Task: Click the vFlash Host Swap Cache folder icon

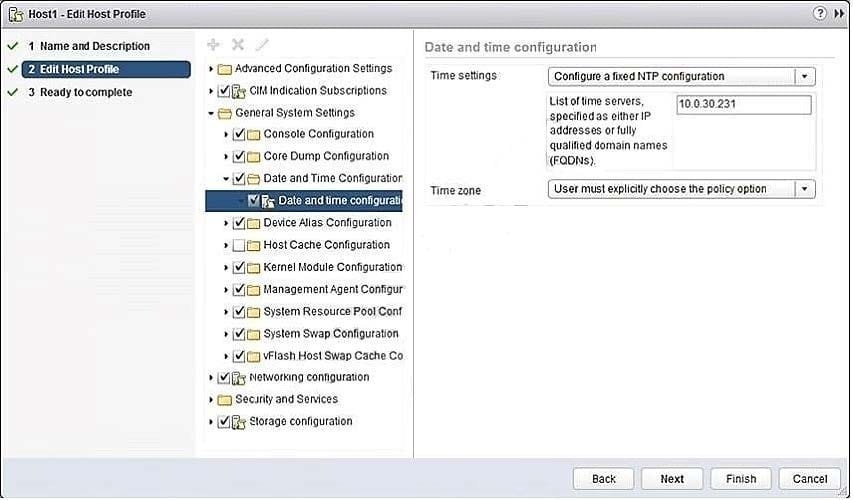Action: pos(254,356)
